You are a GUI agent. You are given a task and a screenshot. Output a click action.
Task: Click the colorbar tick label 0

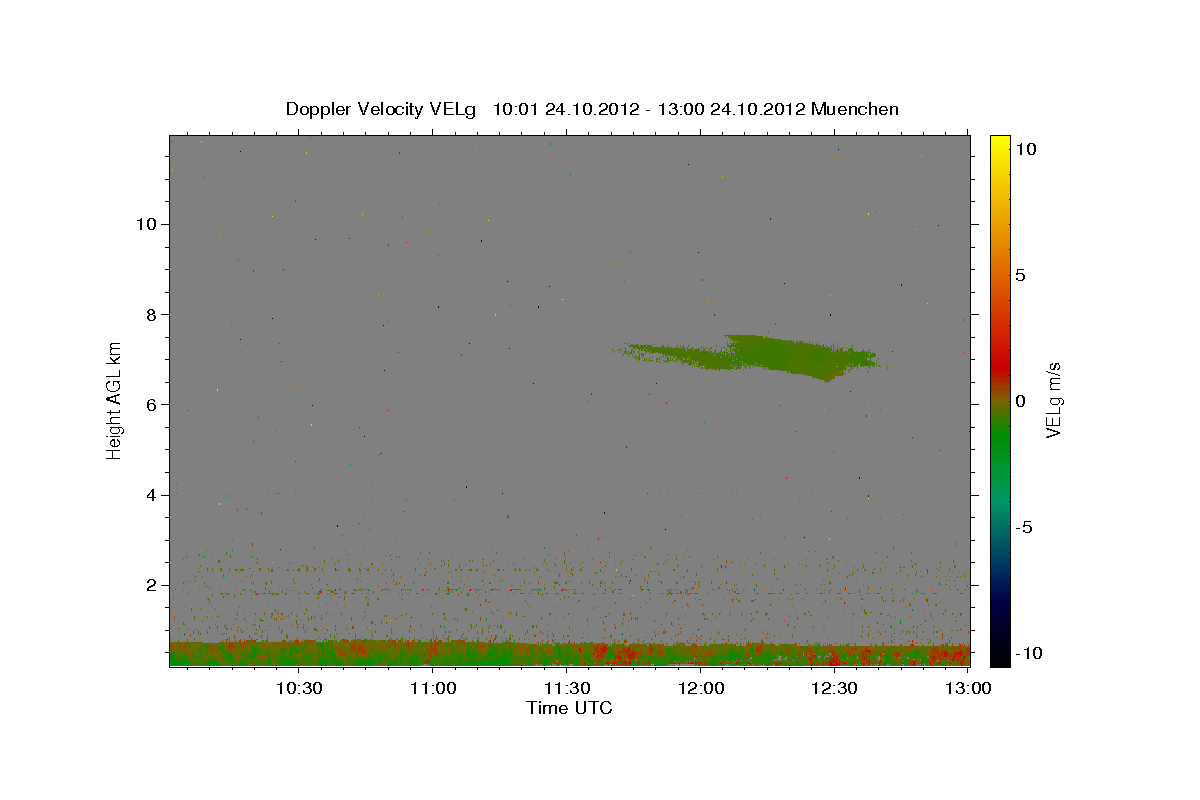pos(1020,401)
